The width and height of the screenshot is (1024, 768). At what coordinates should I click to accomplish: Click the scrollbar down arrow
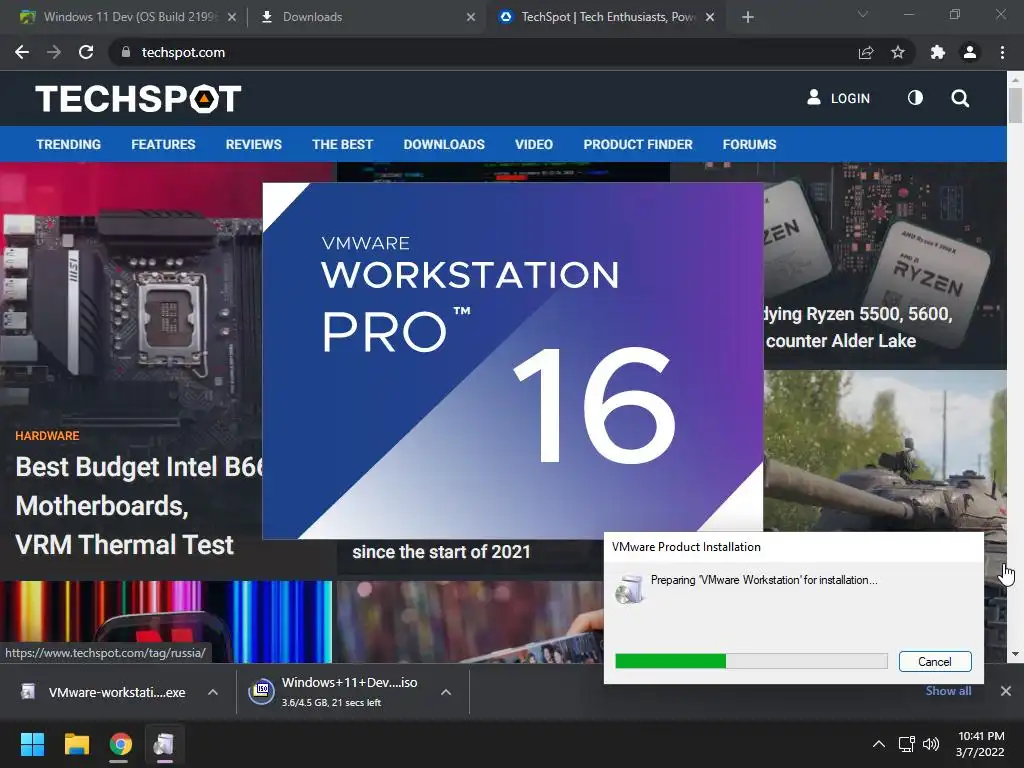1015,654
